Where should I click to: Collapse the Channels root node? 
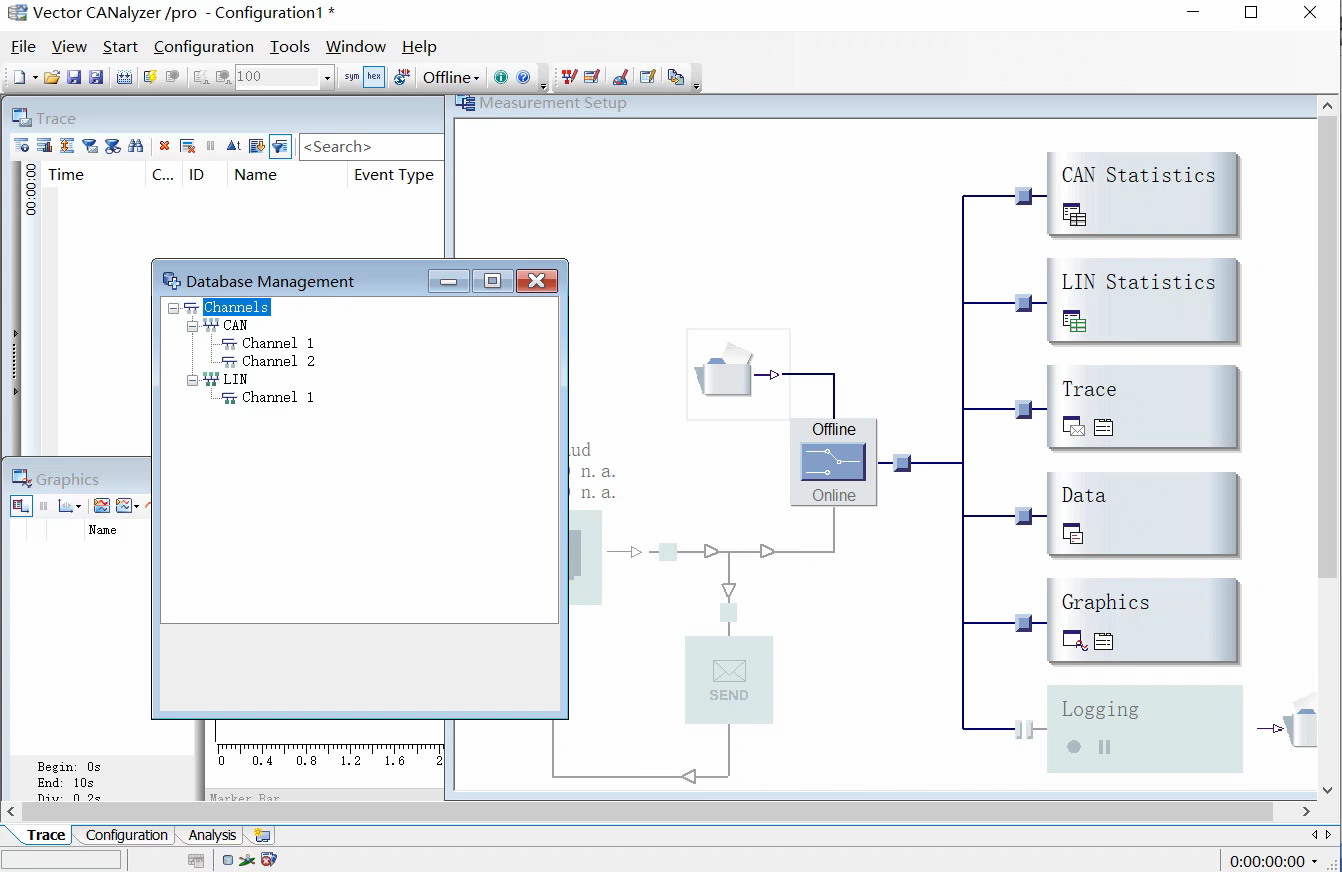pos(173,308)
